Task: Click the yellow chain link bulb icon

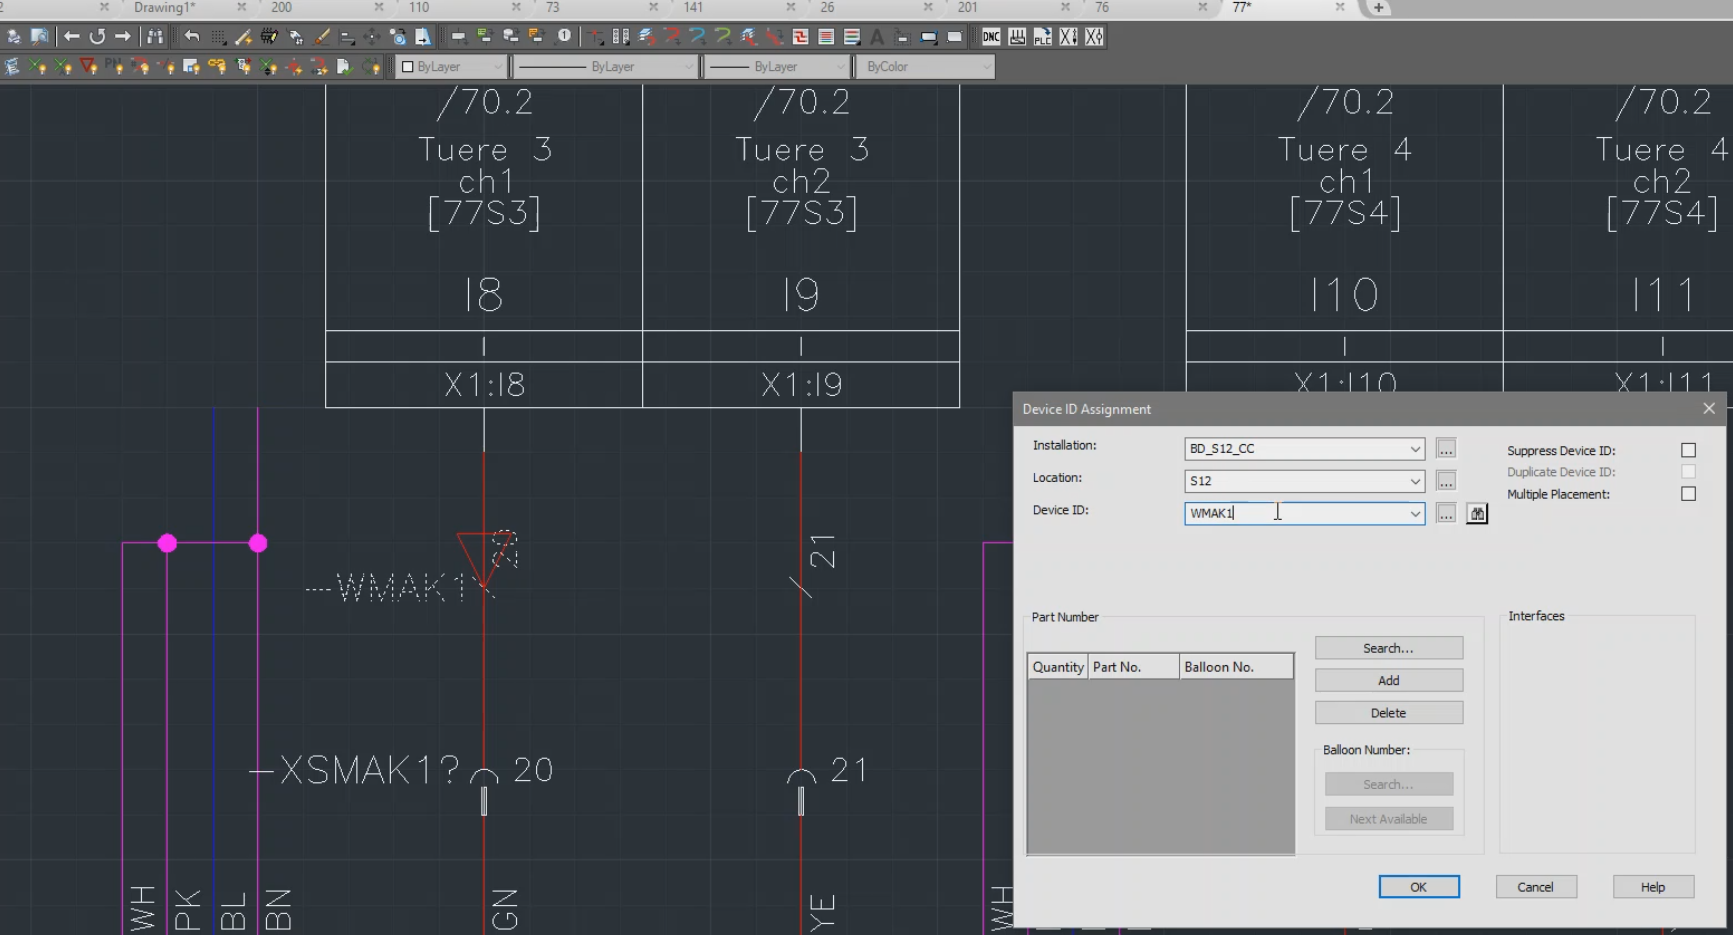Action: coord(217,66)
